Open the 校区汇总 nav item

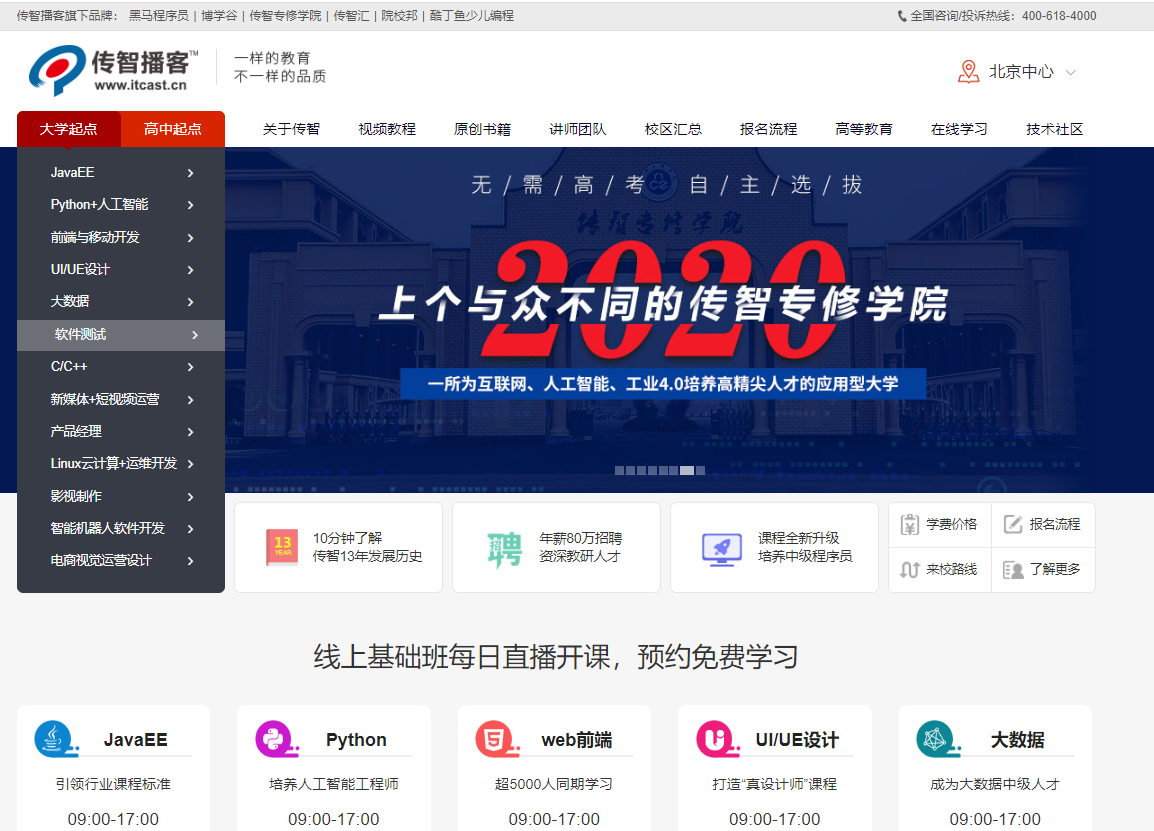[x=673, y=130]
